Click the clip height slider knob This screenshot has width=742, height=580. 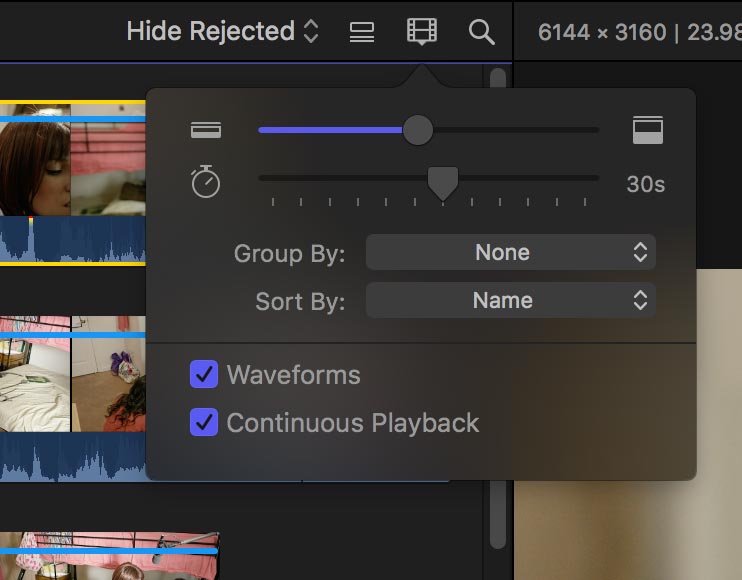418,130
